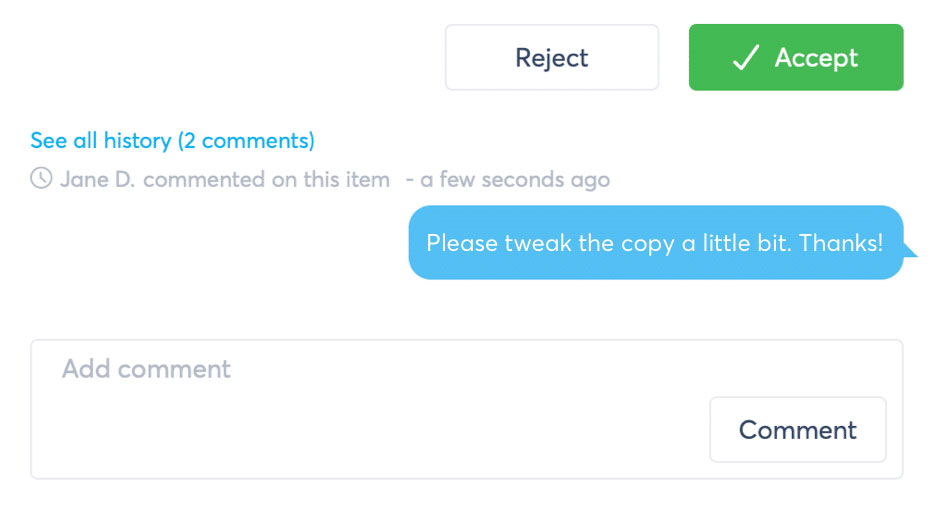The height and width of the screenshot is (505, 930).
Task: Reject this item
Action: point(552,58)
